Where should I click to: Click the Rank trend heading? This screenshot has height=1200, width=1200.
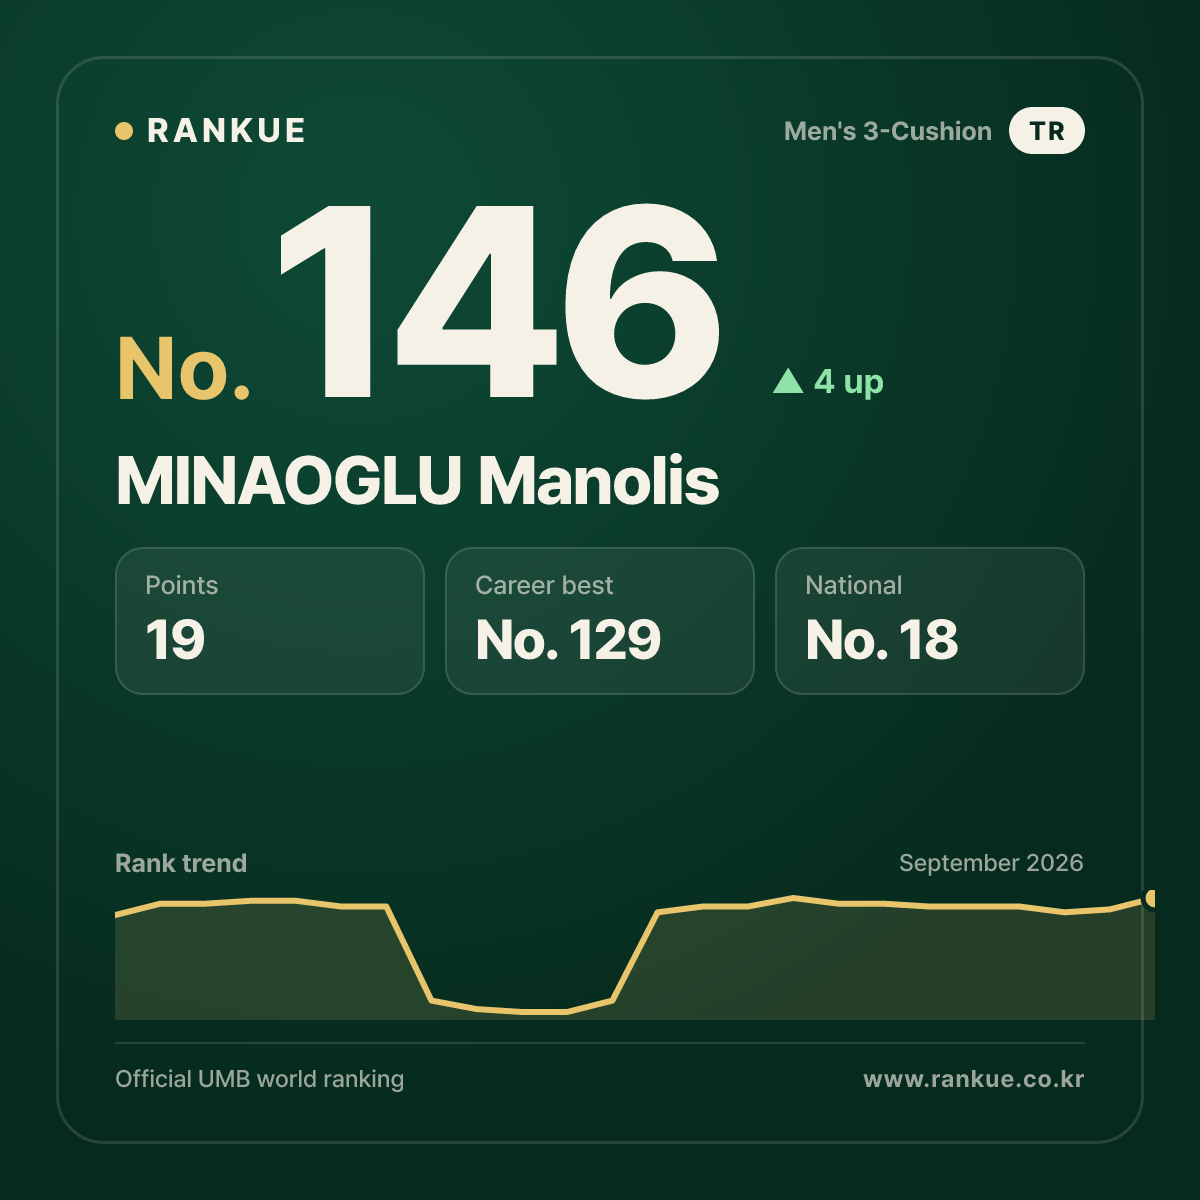[181, 863]
